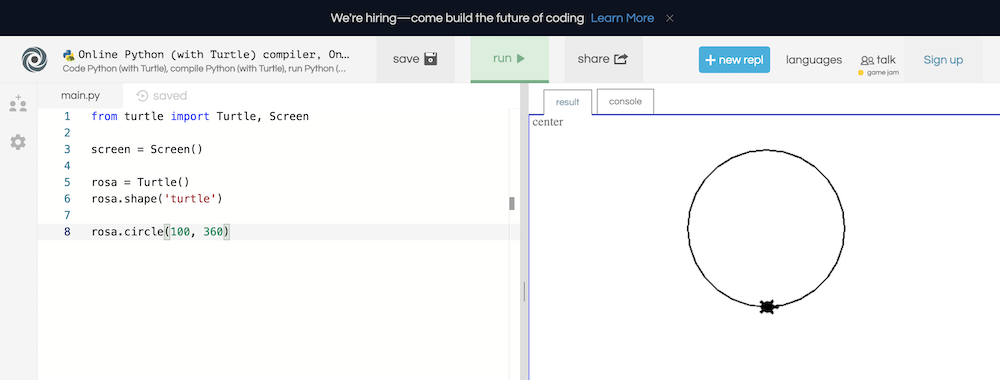The width and height of the screenshot is (1000, 380).
Task: Click the talk people icon
Action: (x=867, y=61)
